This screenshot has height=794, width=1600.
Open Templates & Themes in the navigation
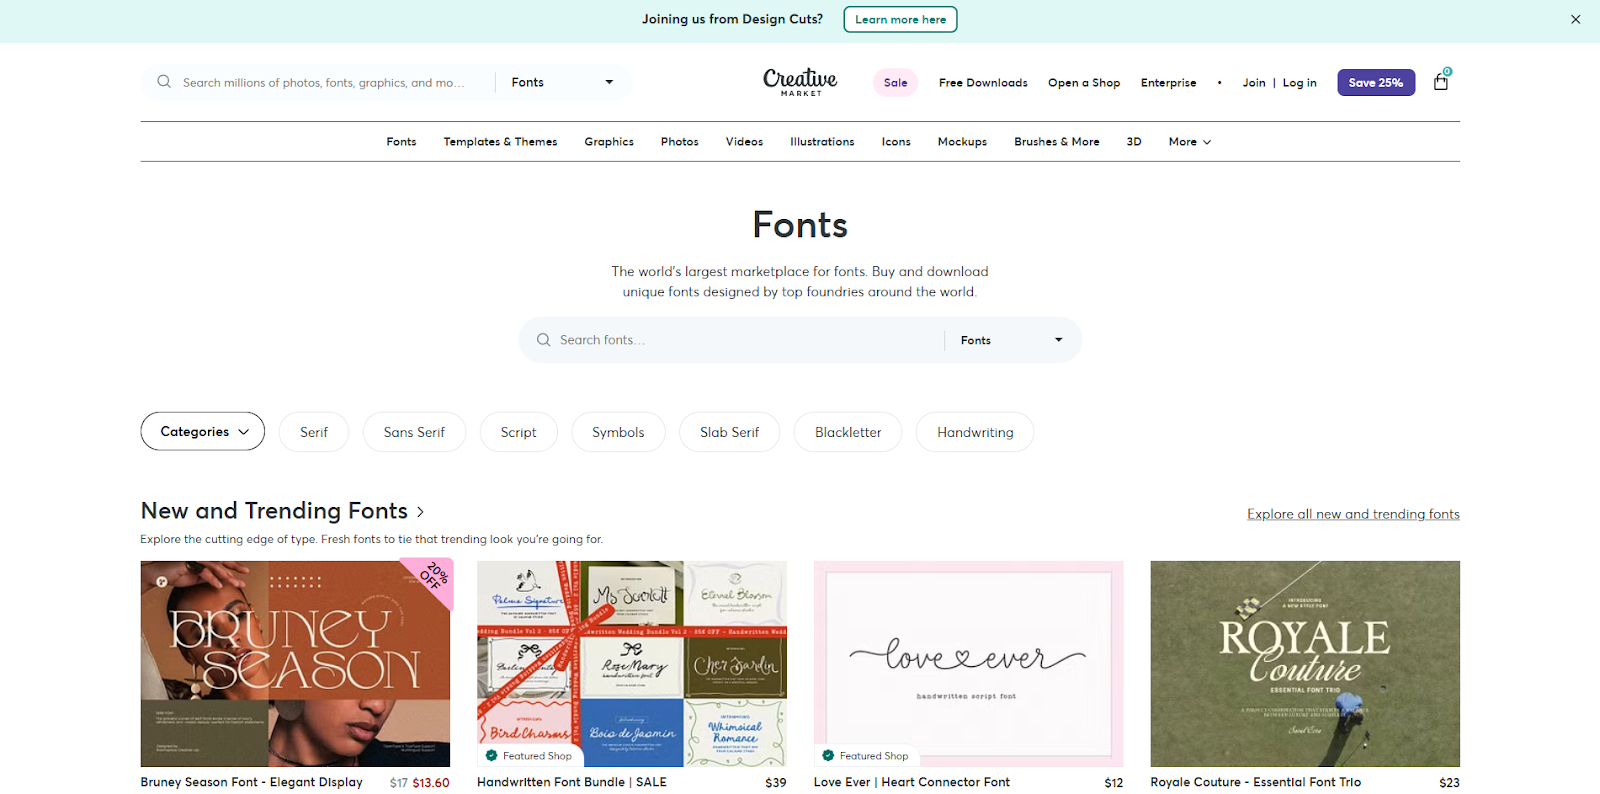coord(500,142)
